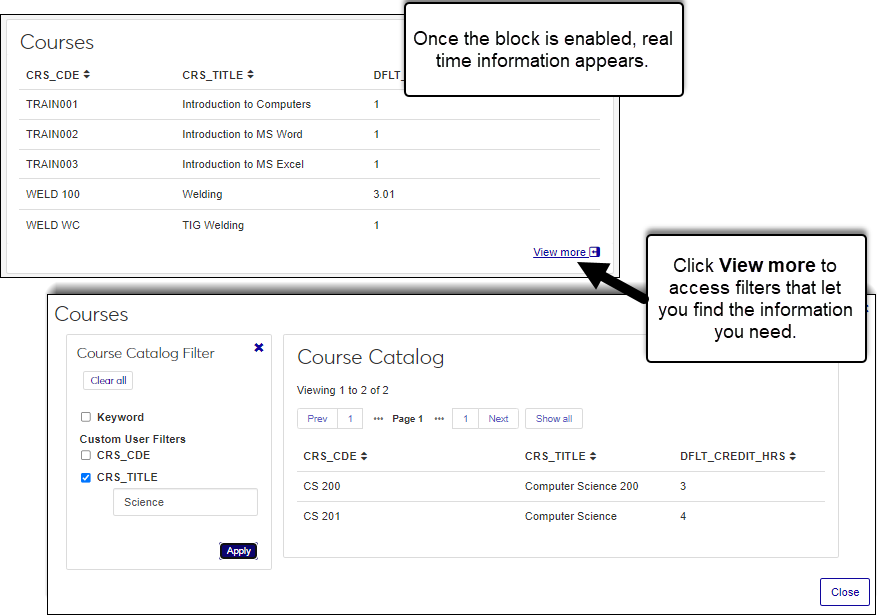
Task: Select Introduction to Computers title
Action: coord(246,104)
